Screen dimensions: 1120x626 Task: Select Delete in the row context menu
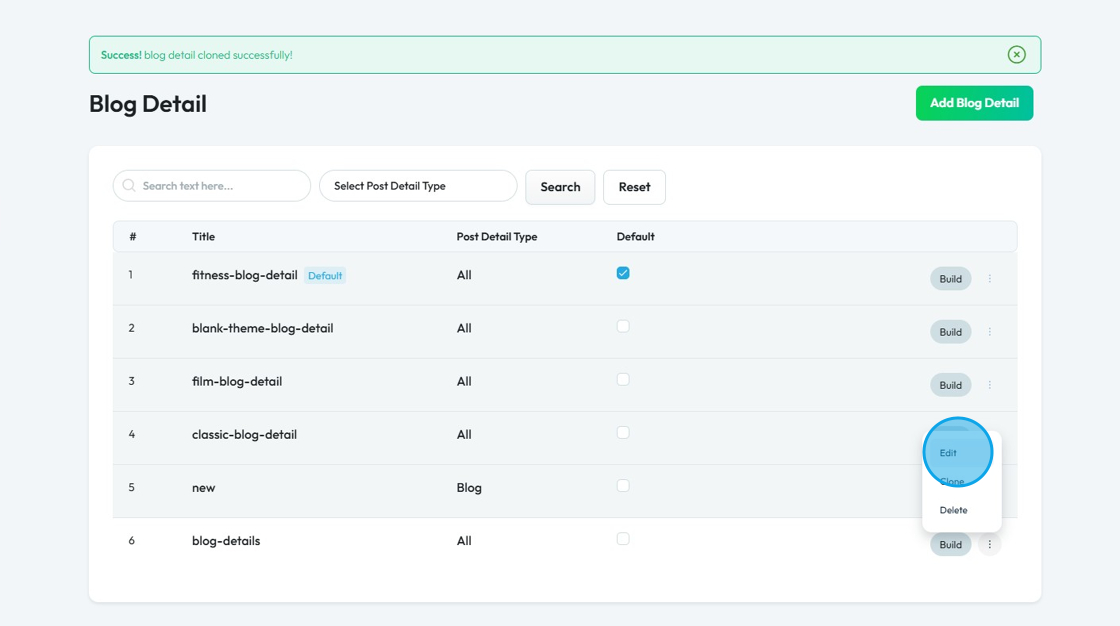click(x=953, y=510)
